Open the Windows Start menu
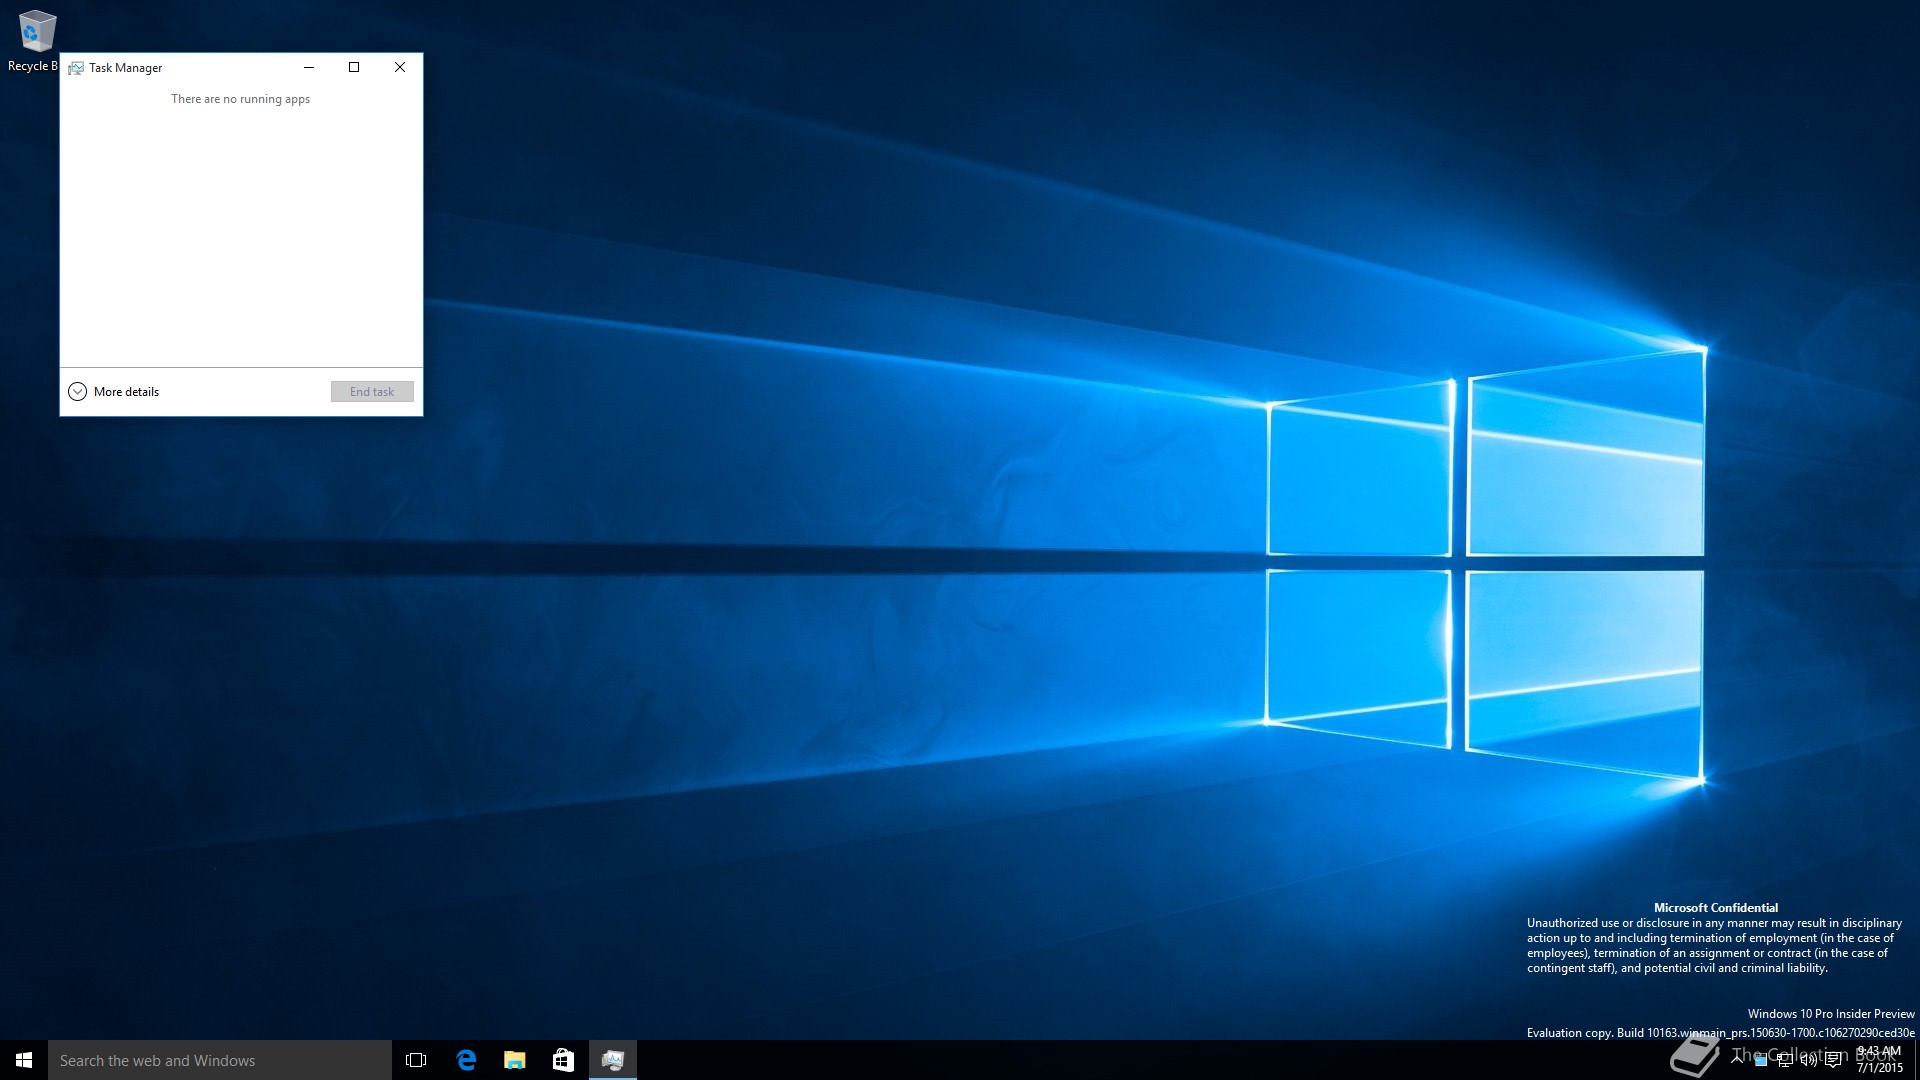The width and height of the screenshot is (1920, 1080). point(24,1060)
